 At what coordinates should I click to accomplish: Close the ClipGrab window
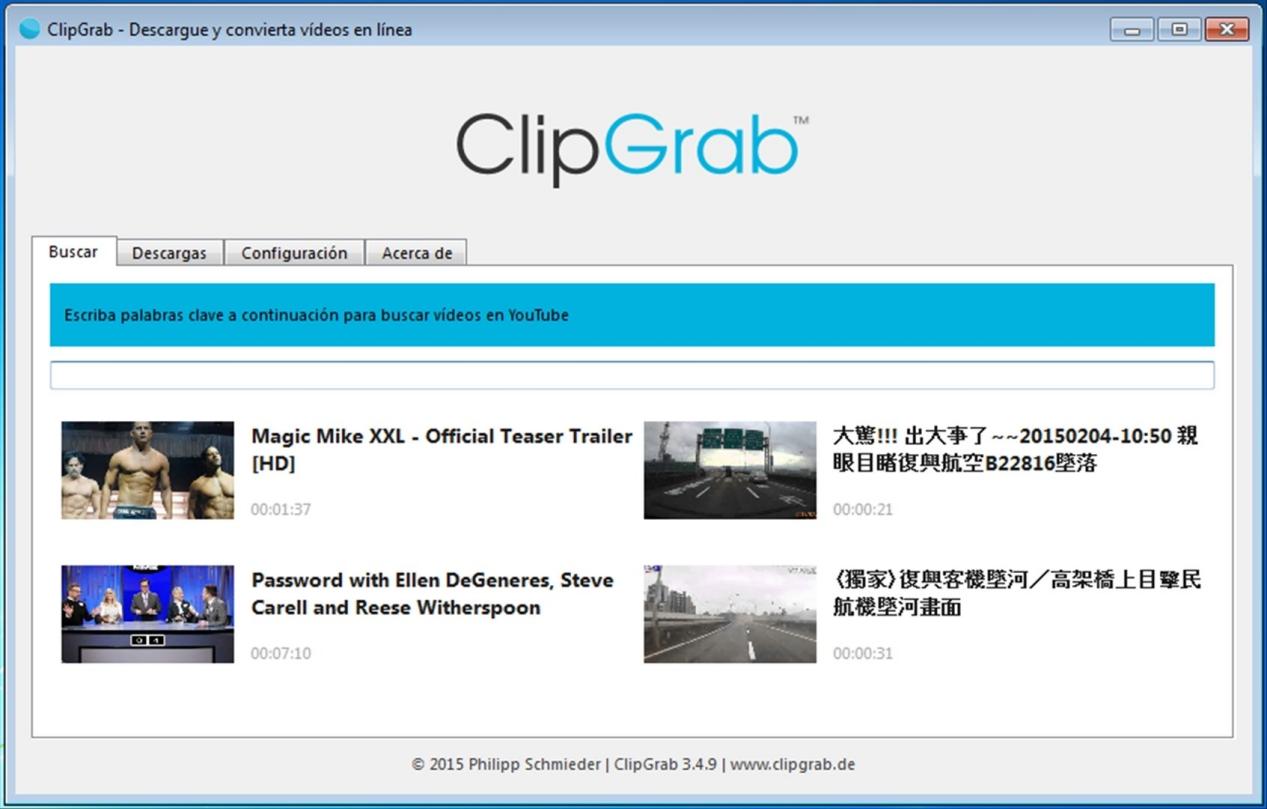click(1226, 29)
